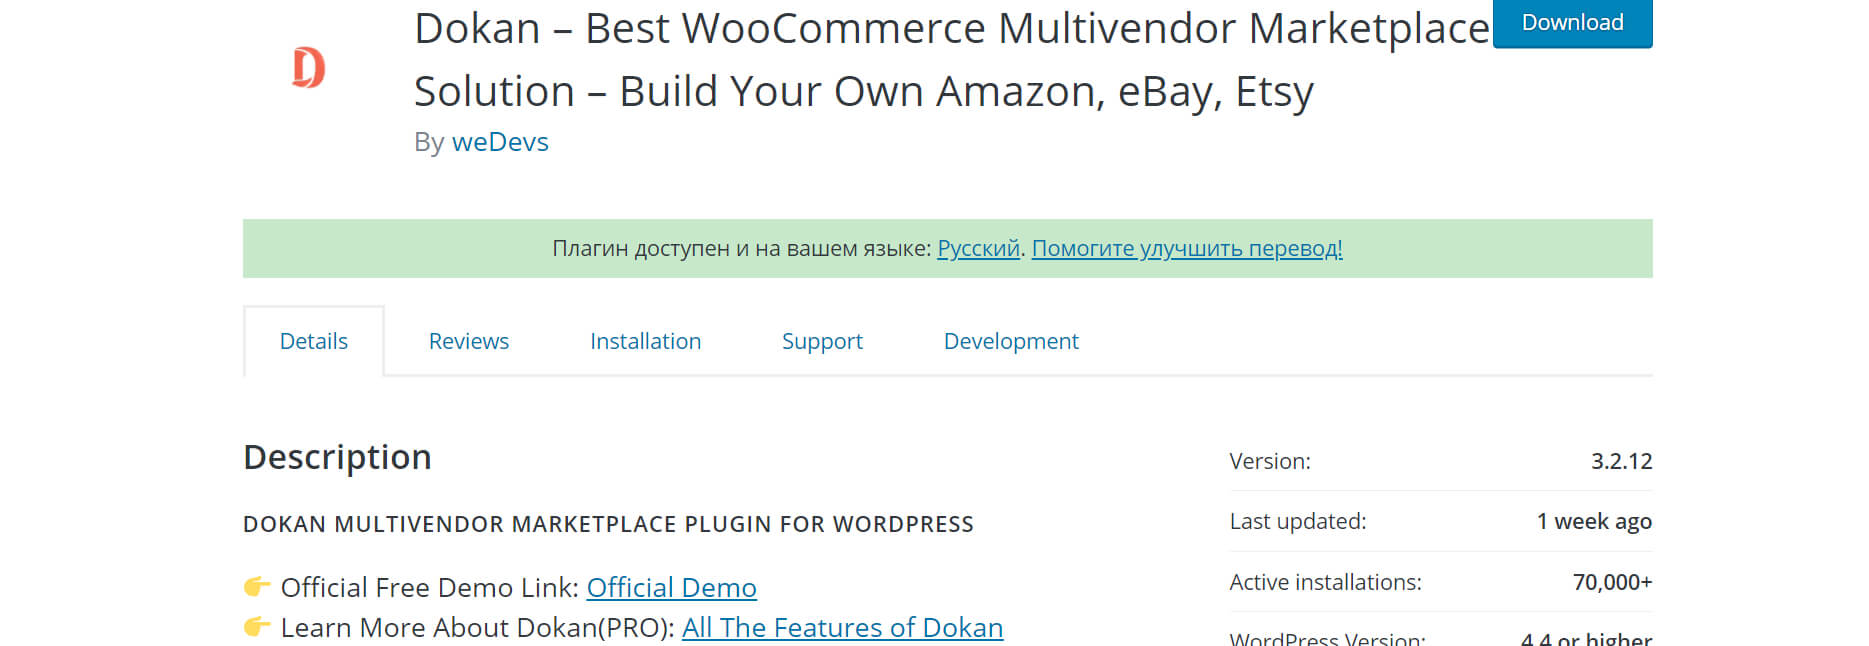Click the Description section heading
The width and height of the screenshot is (1869, 646).
(337, 457)
